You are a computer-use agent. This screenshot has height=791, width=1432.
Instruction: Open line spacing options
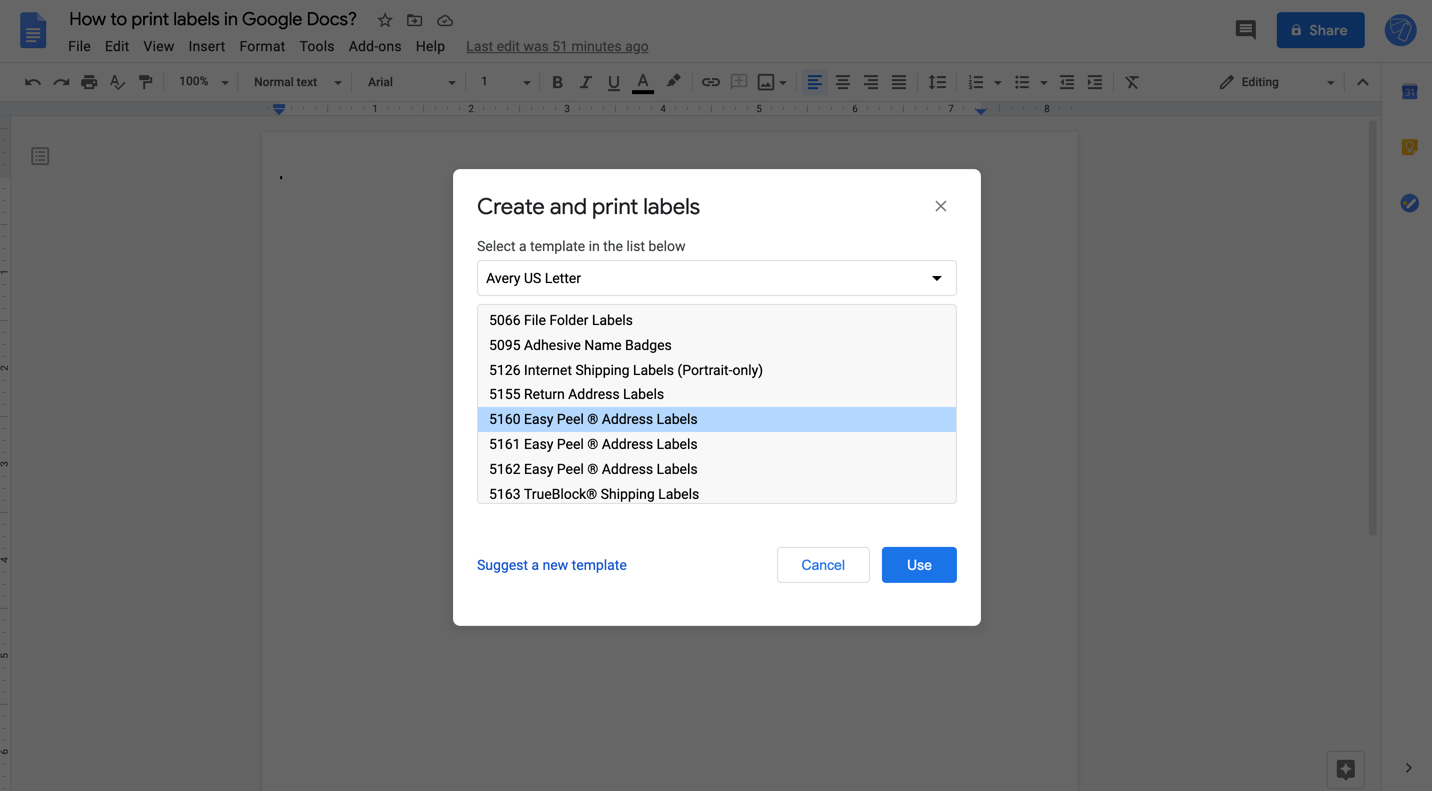point(937,82)
